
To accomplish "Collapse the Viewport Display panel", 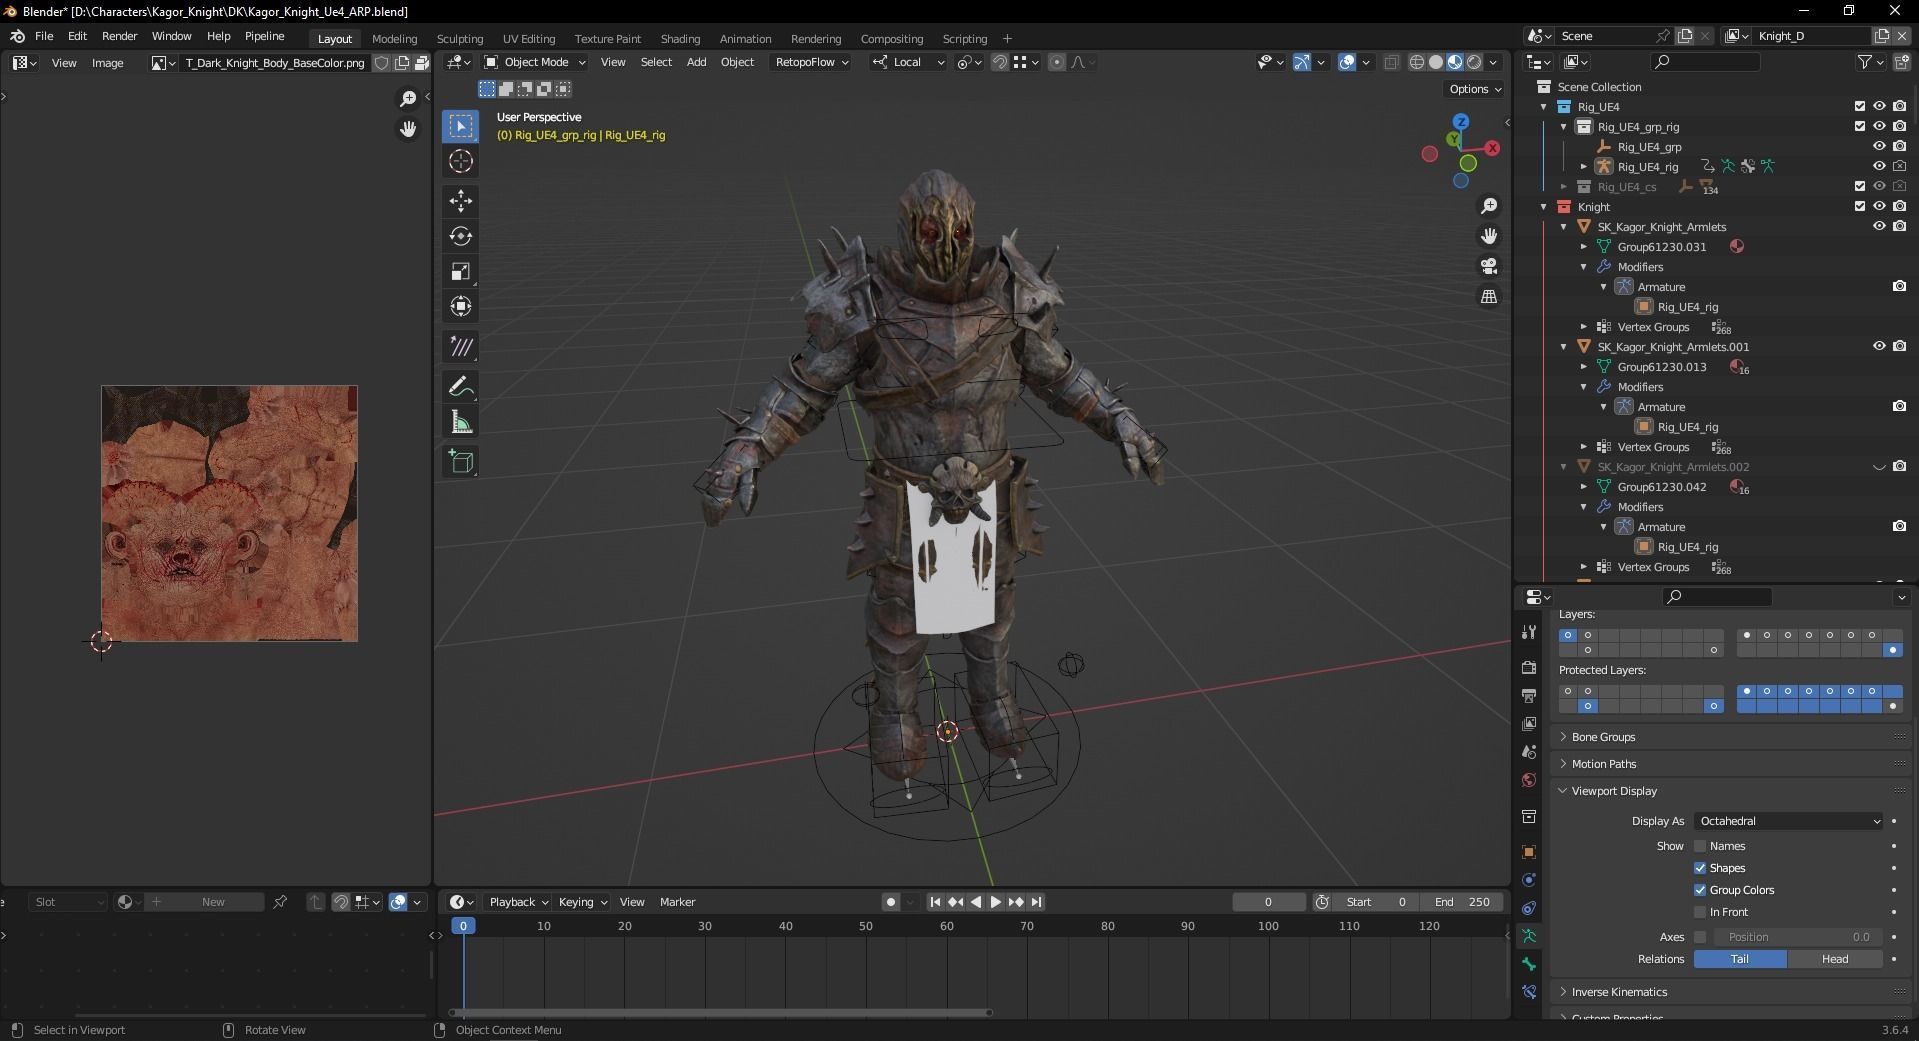I will point(1614,791).
